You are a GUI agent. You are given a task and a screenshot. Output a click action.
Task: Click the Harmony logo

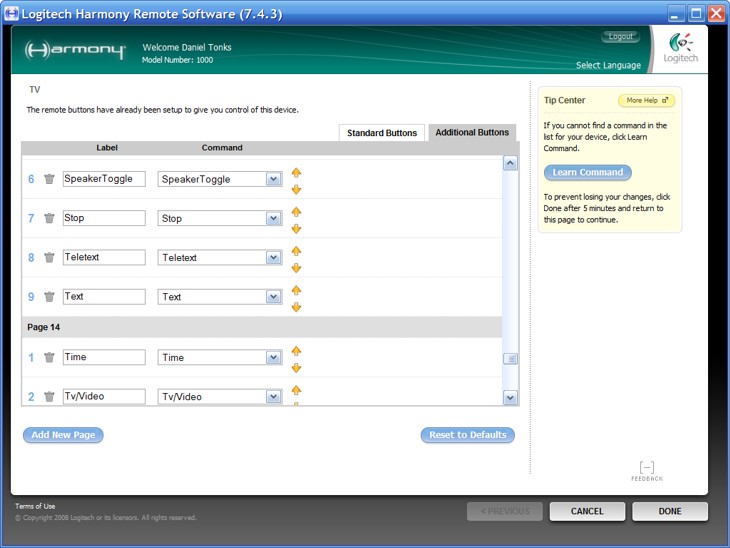click(x=75, y=50)
